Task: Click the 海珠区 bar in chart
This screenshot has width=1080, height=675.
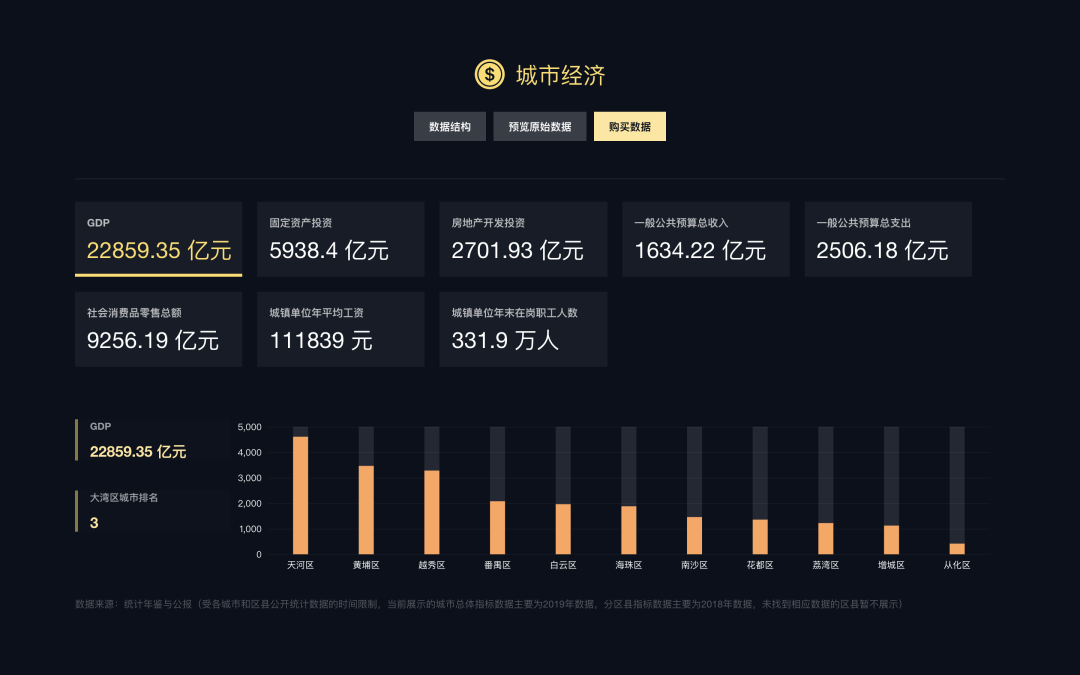Action: coord(629,530)
